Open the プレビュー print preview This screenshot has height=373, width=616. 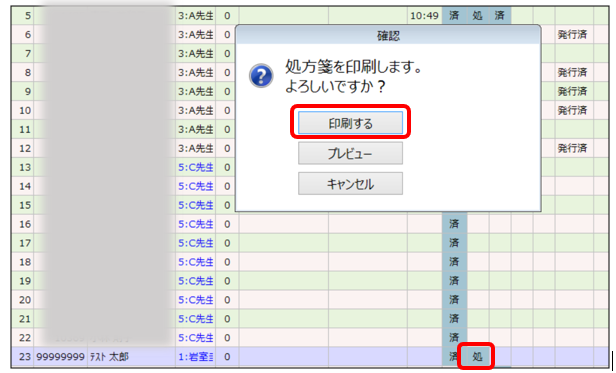tap(350, 153)
